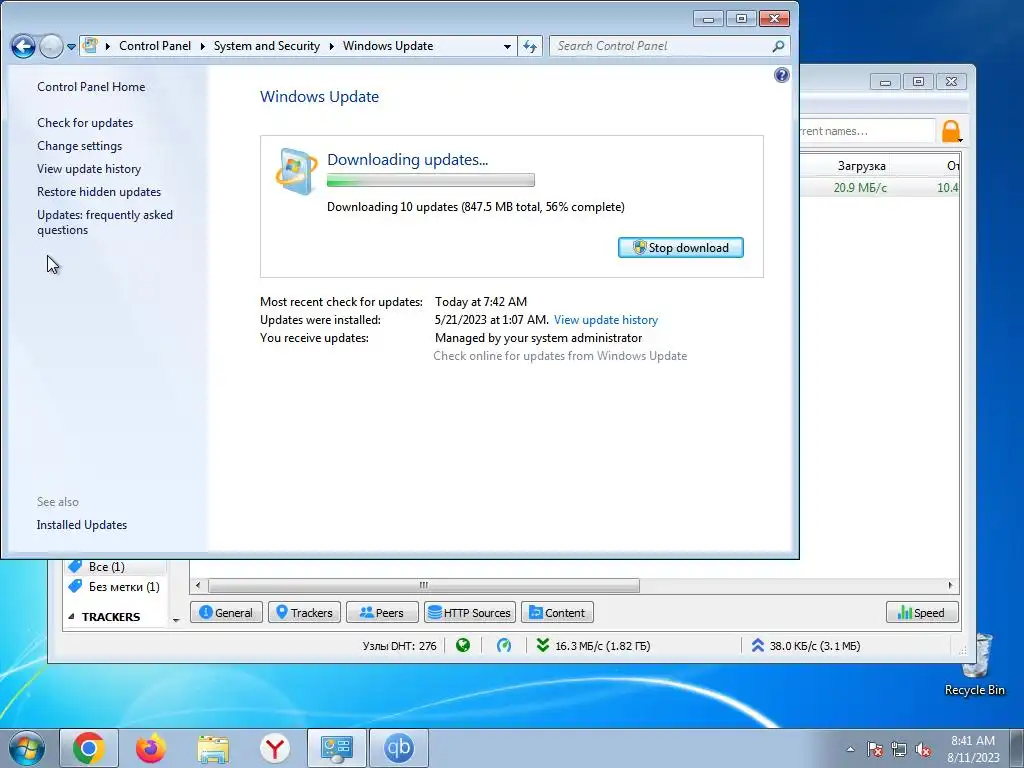Click the Control Panel icon in address bar
The width and height of the screenshot is (1024, 768).
91,46
